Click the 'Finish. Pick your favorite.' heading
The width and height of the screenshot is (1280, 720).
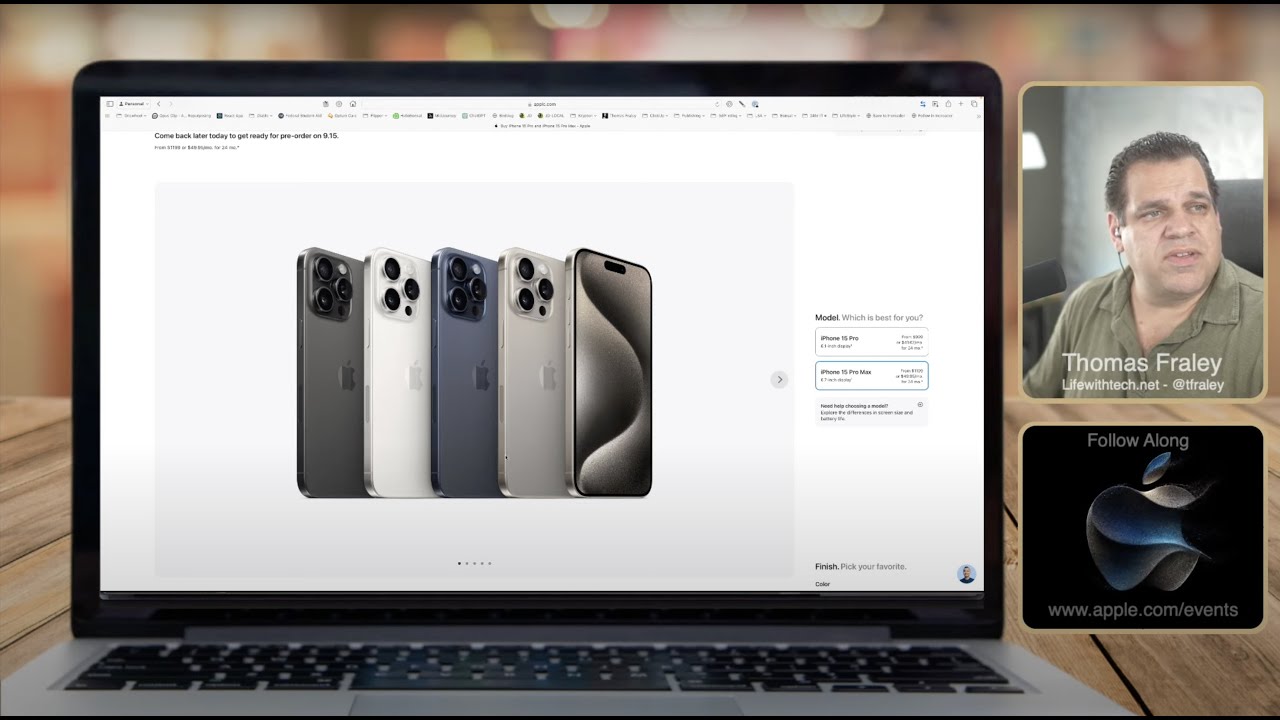point(860,566)
